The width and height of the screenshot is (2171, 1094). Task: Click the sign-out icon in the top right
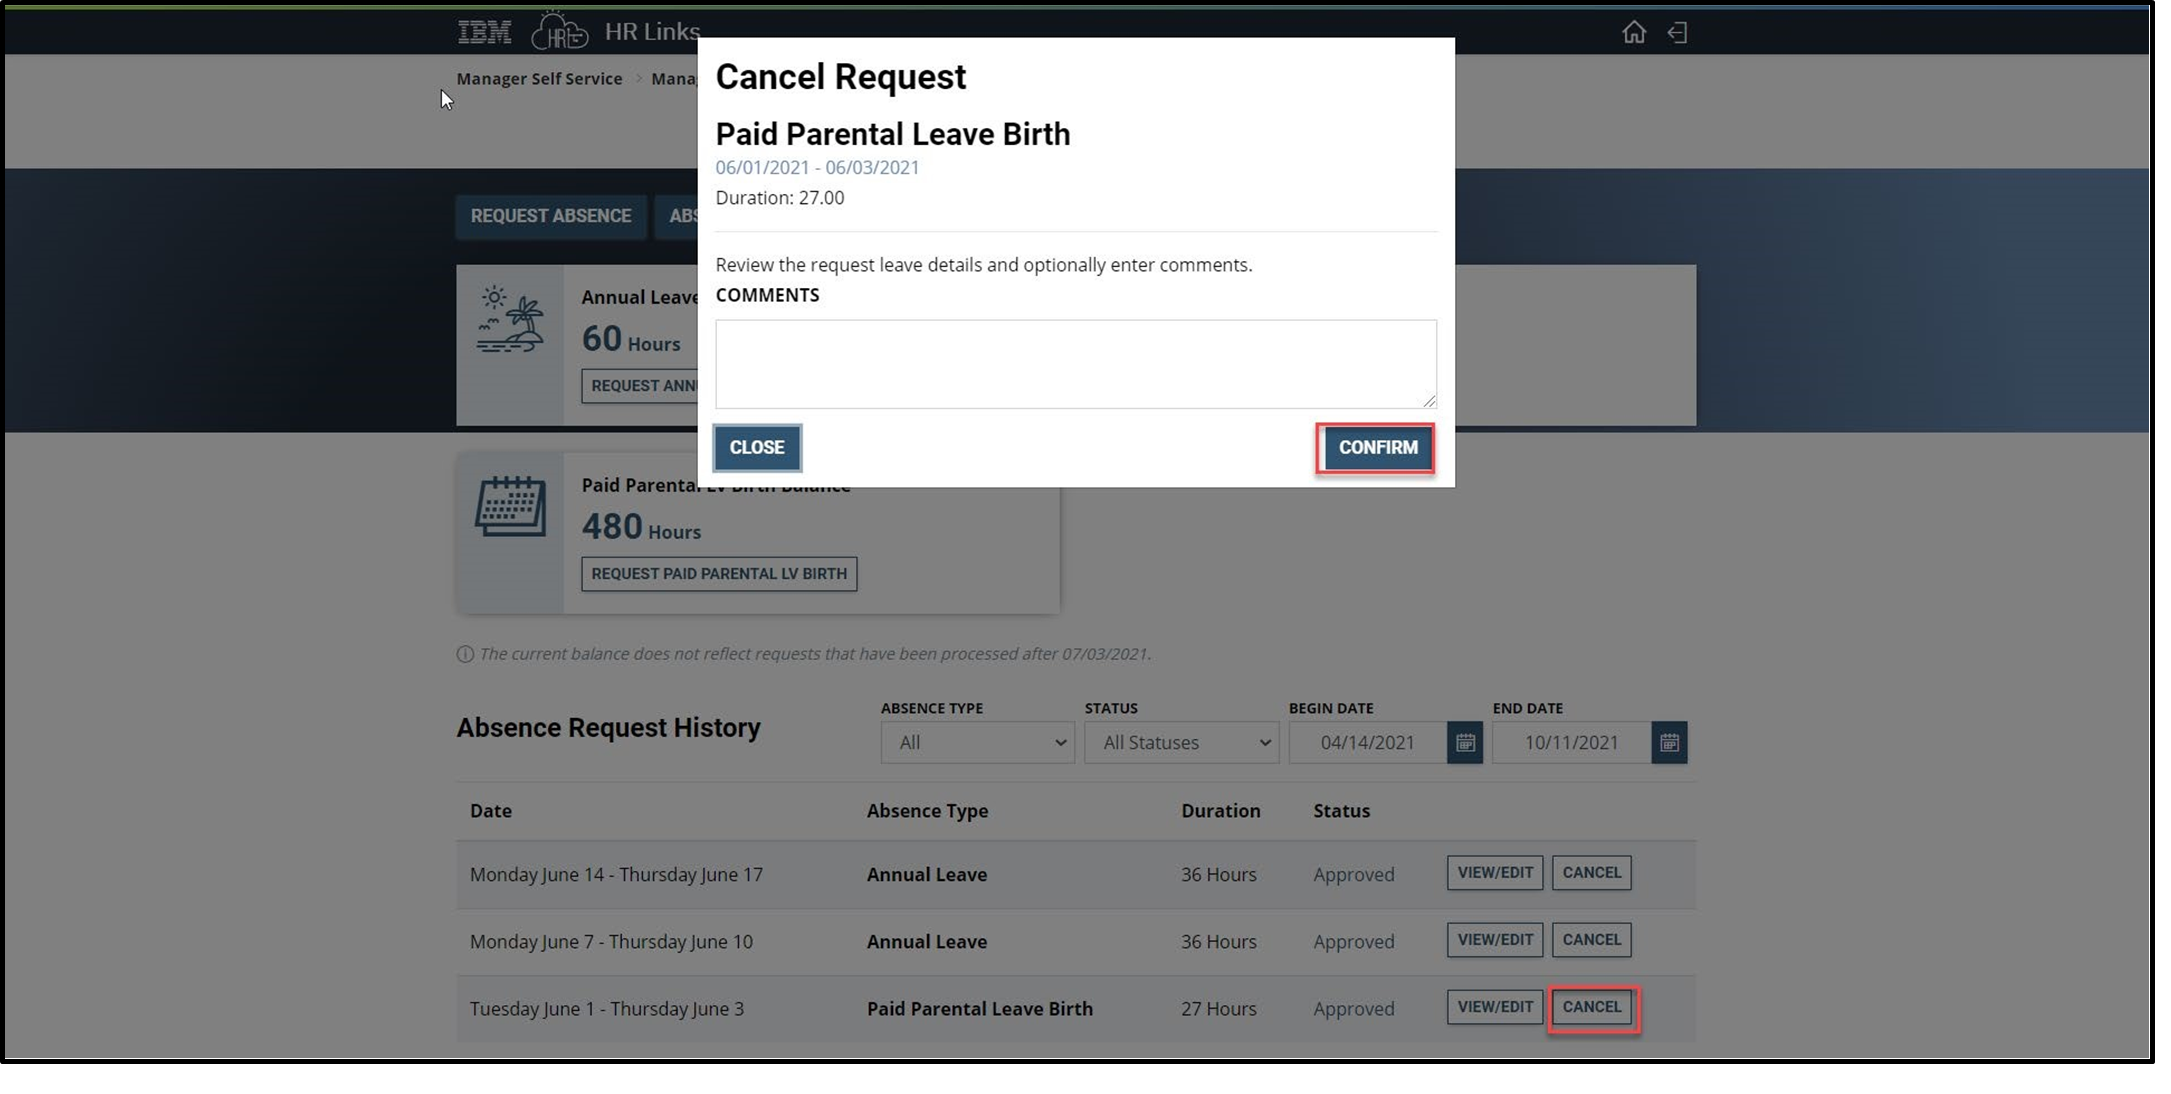(1676, 31)
